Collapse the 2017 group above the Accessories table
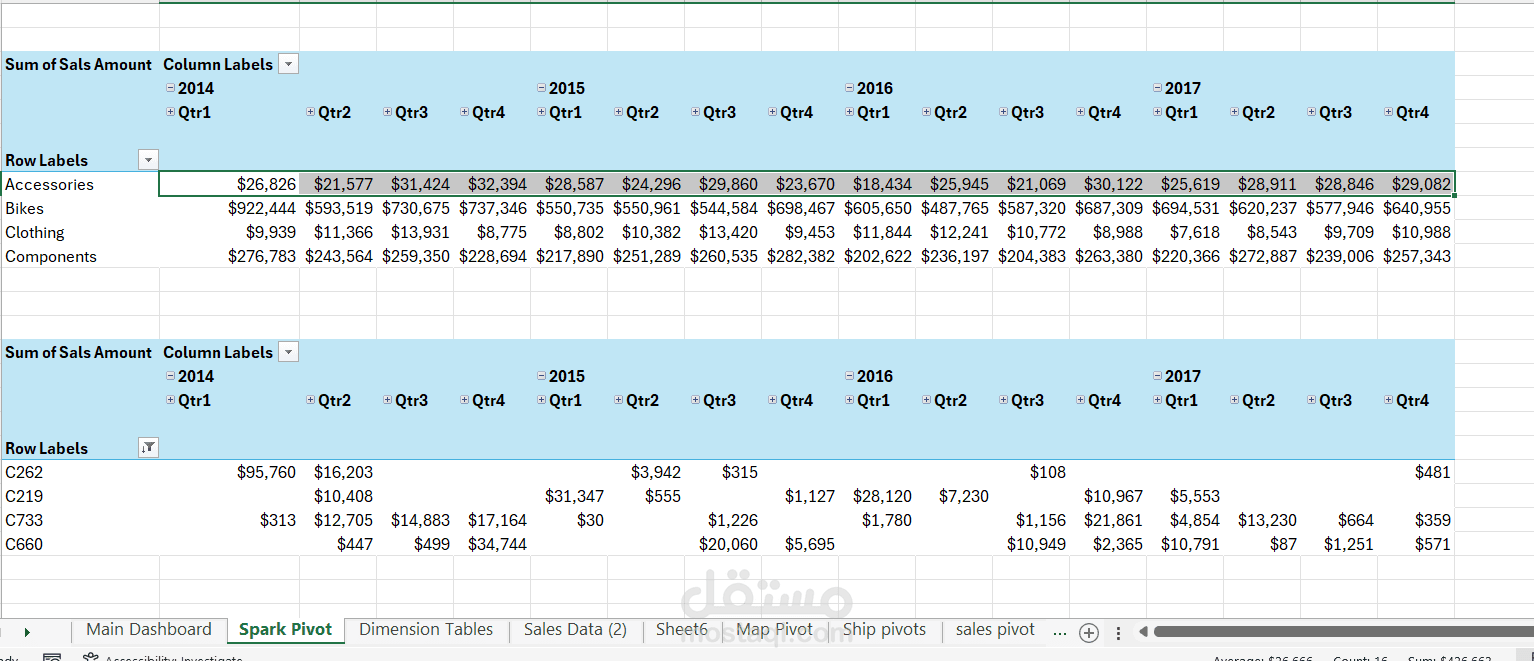Viewport: 1534px width, 661px height. click(1157, 88)
